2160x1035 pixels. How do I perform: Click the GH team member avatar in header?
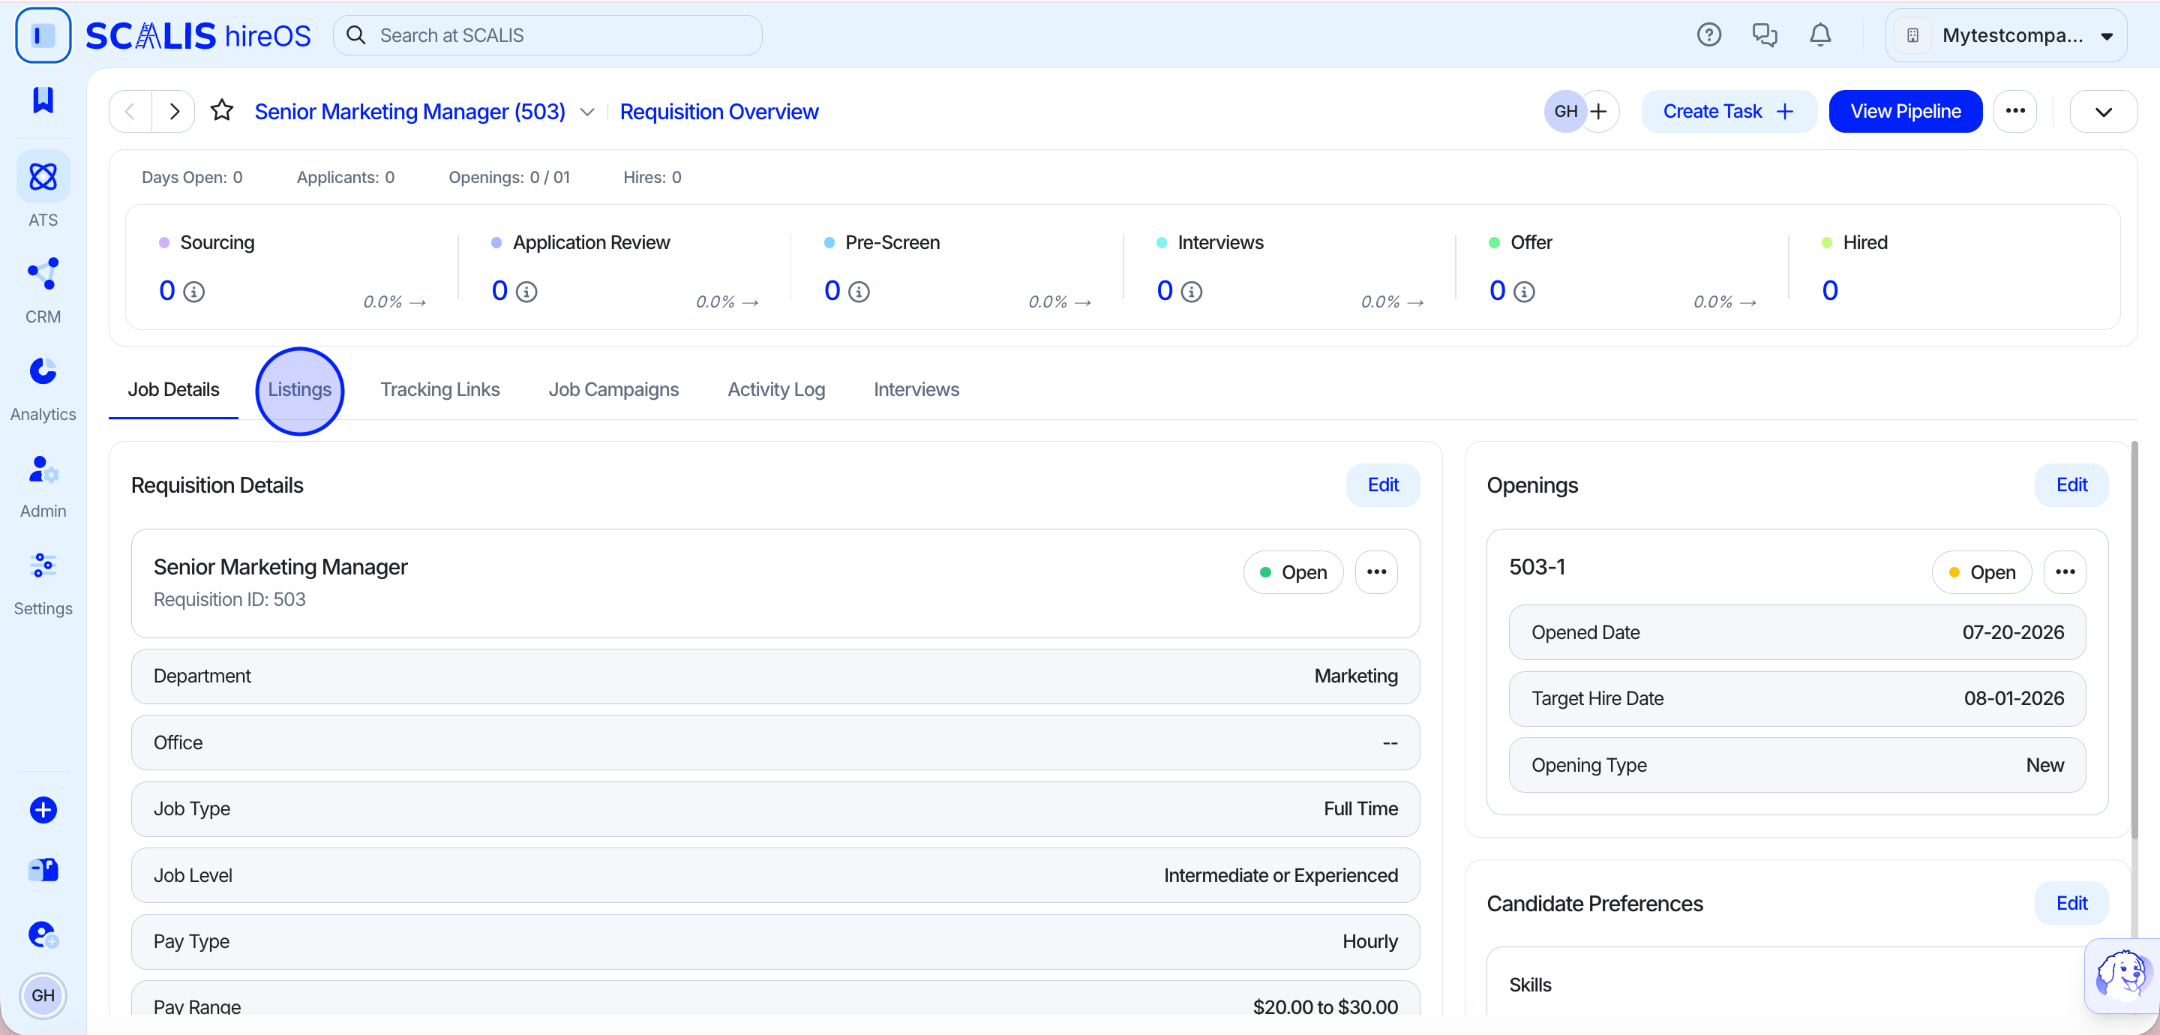coord(1565,111)
